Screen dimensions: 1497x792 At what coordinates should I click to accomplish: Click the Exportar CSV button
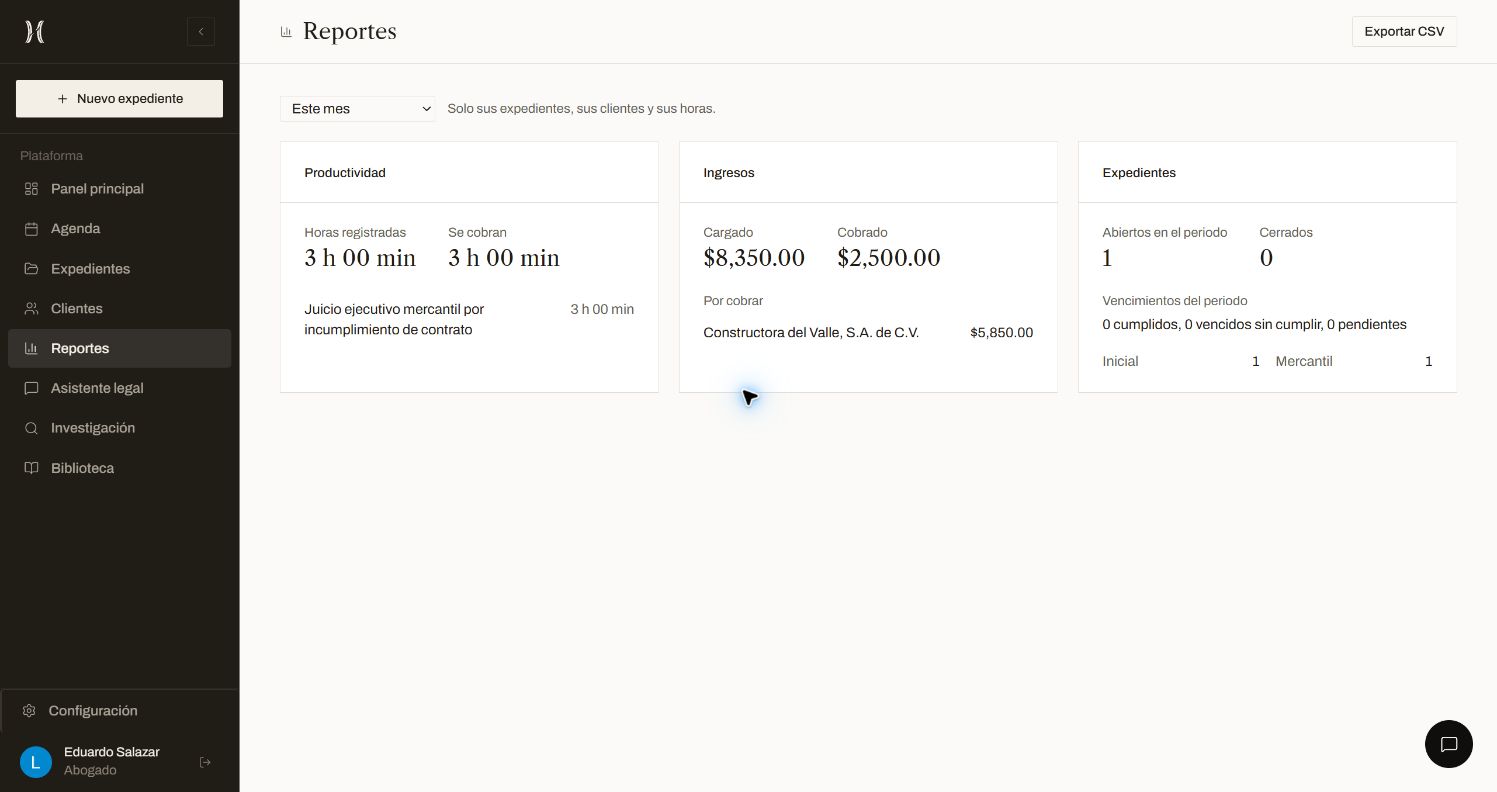click(1404, 31)
